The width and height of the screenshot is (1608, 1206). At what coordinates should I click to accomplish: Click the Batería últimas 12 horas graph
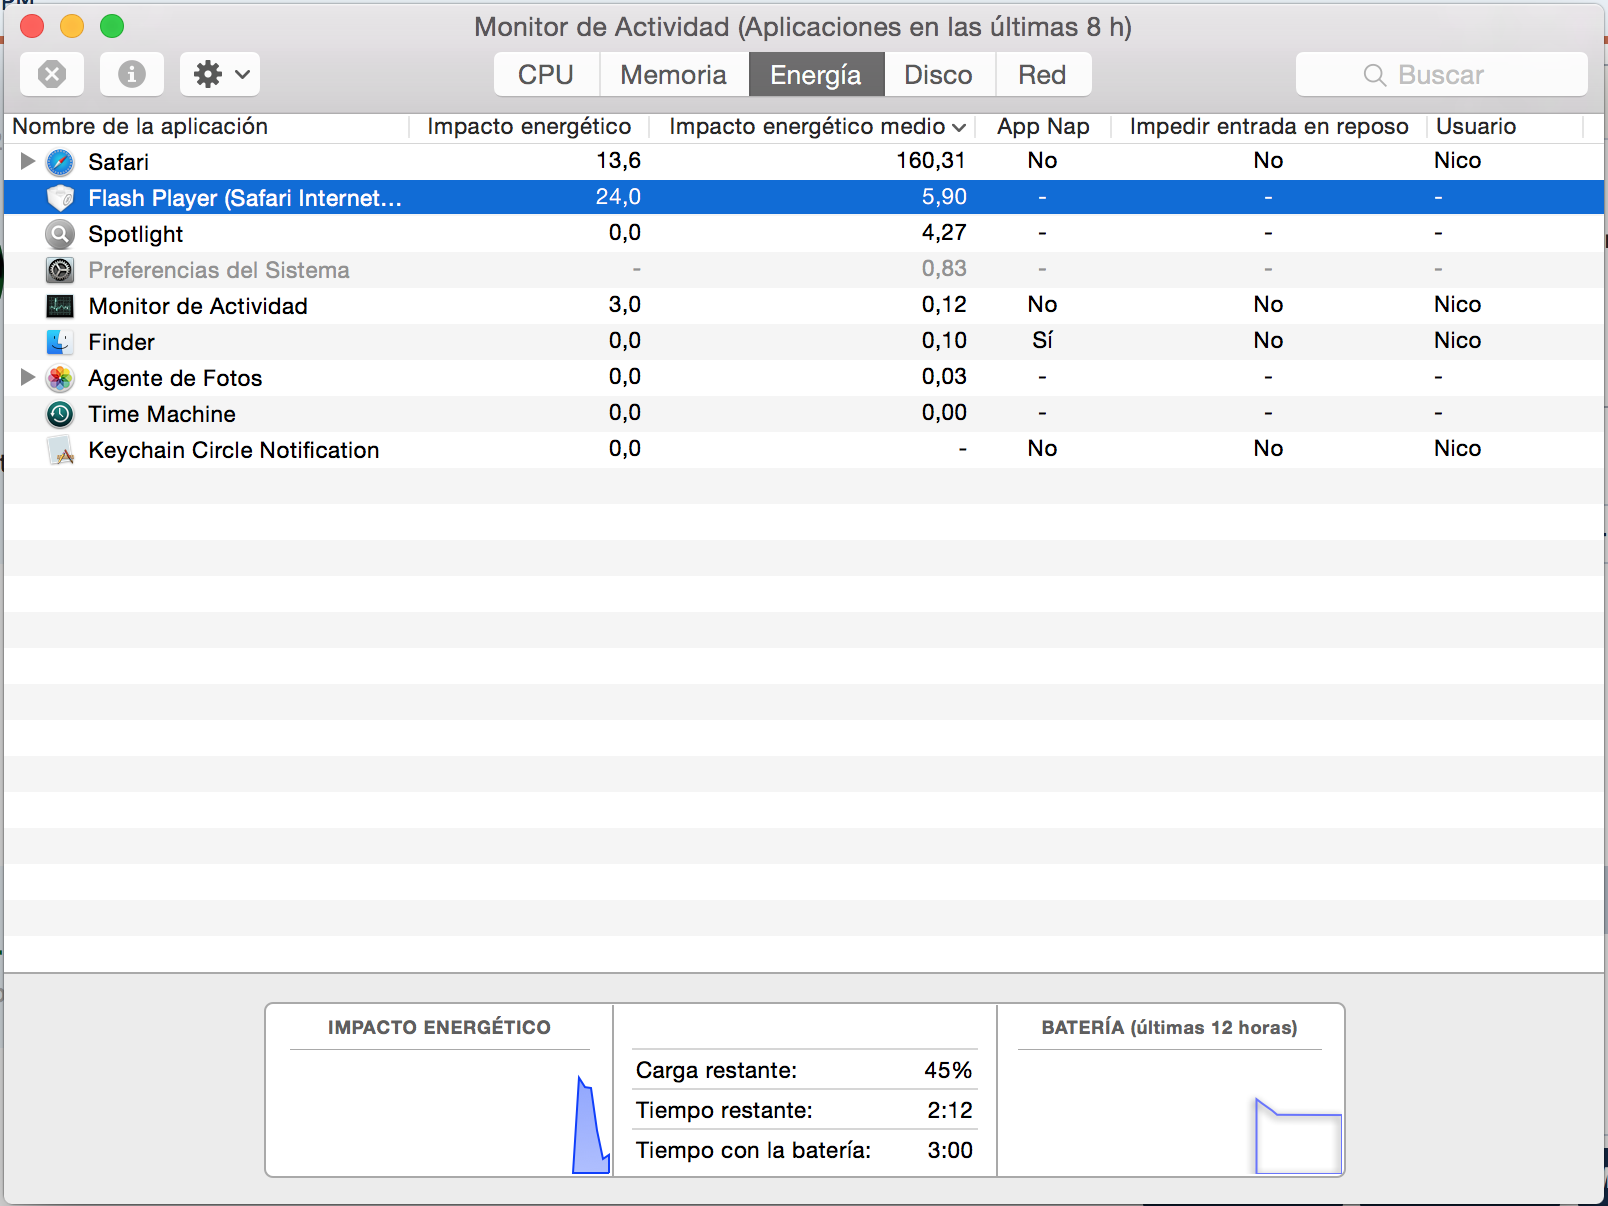pyautogui.click(x=1171, y=1112)
